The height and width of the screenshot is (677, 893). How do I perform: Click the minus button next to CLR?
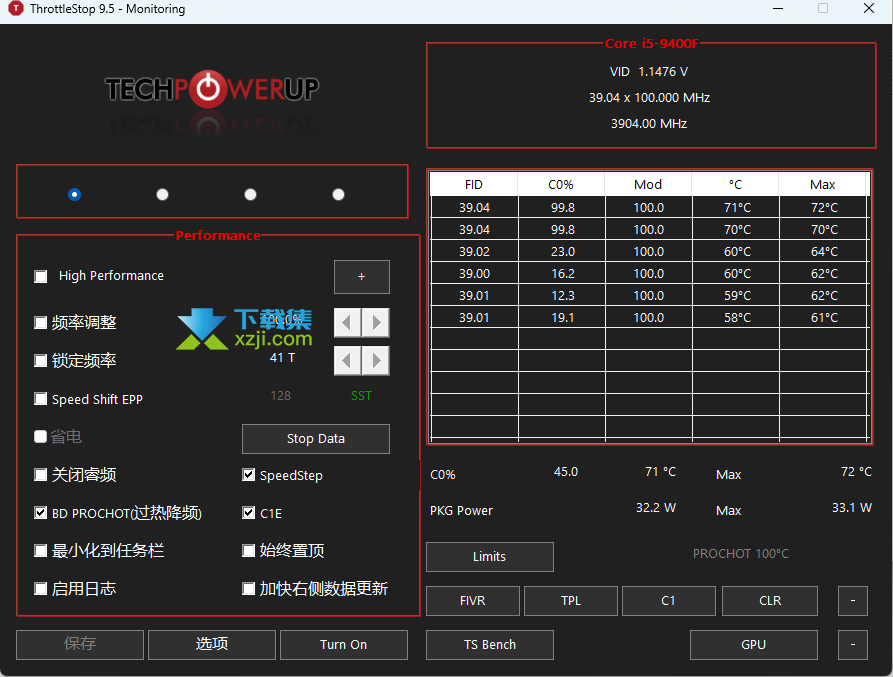(853, 601)
